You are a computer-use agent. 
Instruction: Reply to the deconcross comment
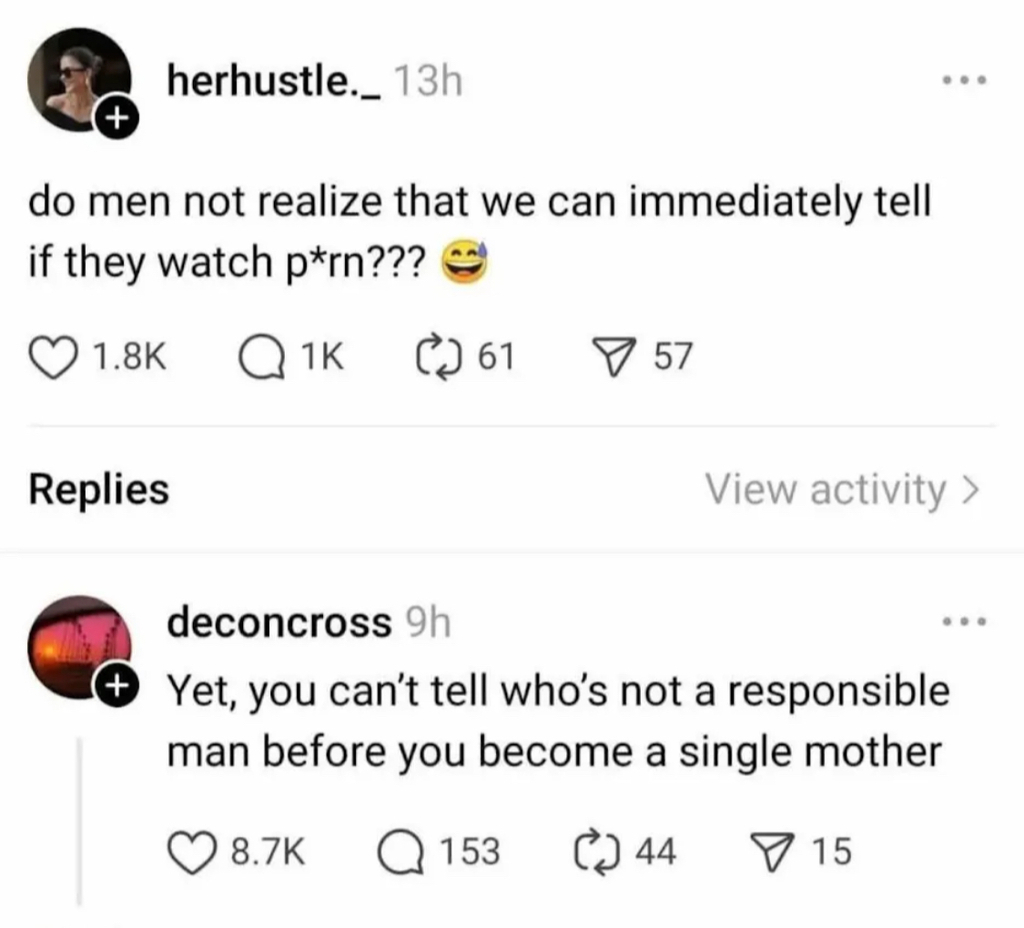(402, 853)
